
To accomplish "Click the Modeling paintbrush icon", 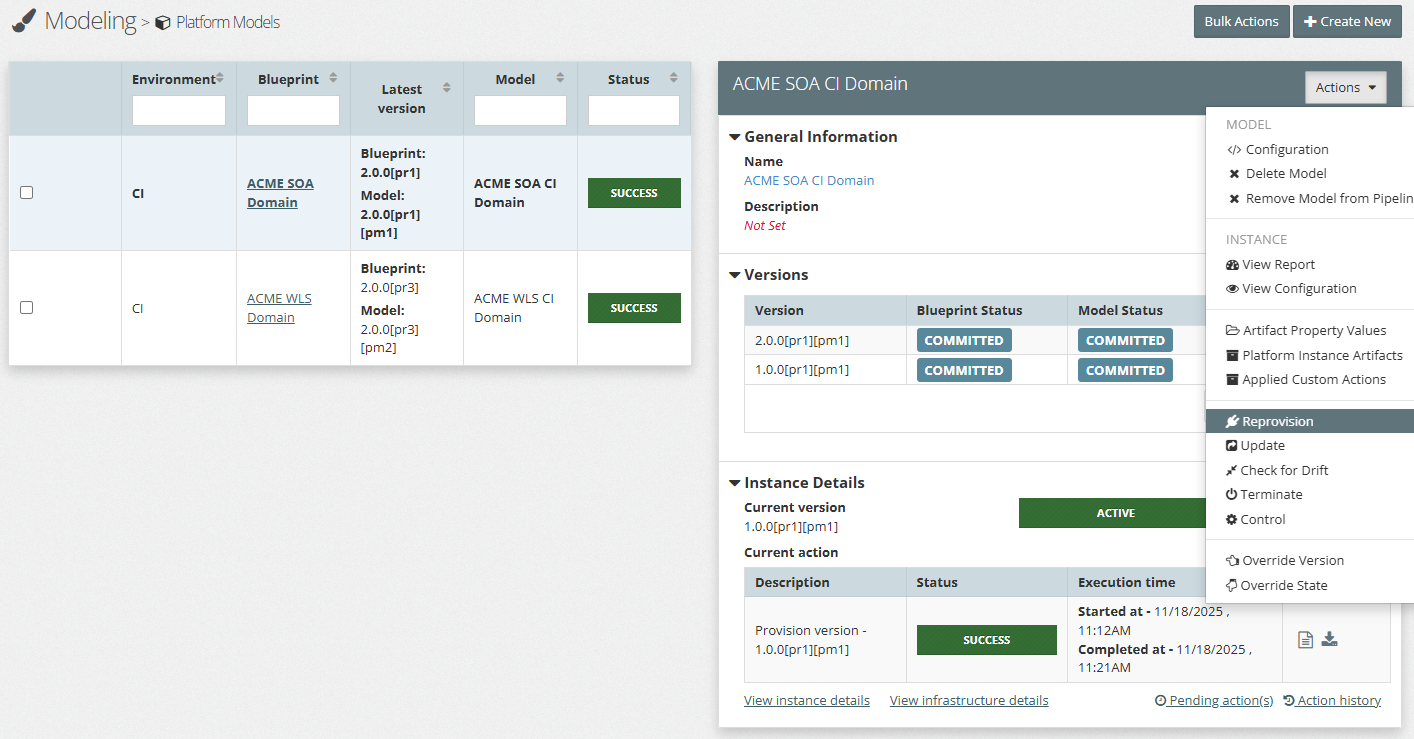I will (25, 21).
